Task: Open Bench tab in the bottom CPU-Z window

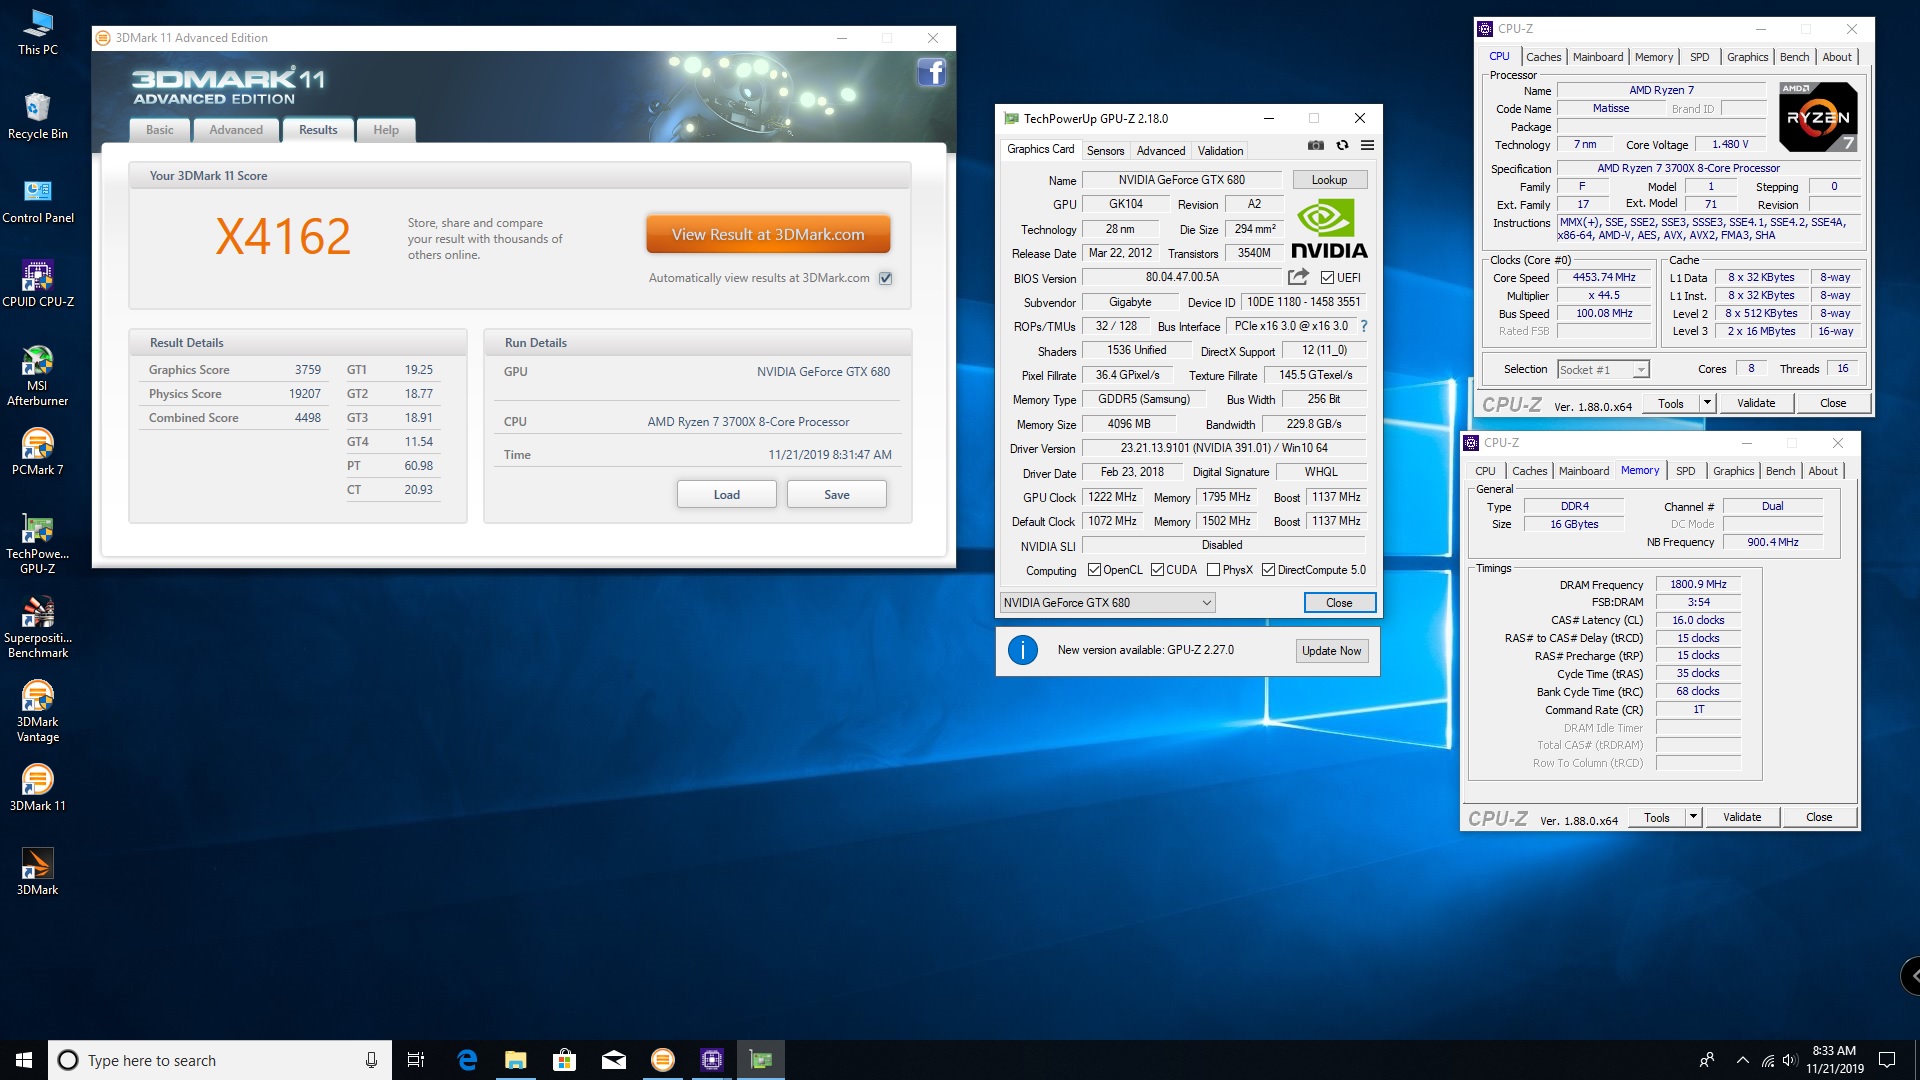Action: click(1780, 471)
